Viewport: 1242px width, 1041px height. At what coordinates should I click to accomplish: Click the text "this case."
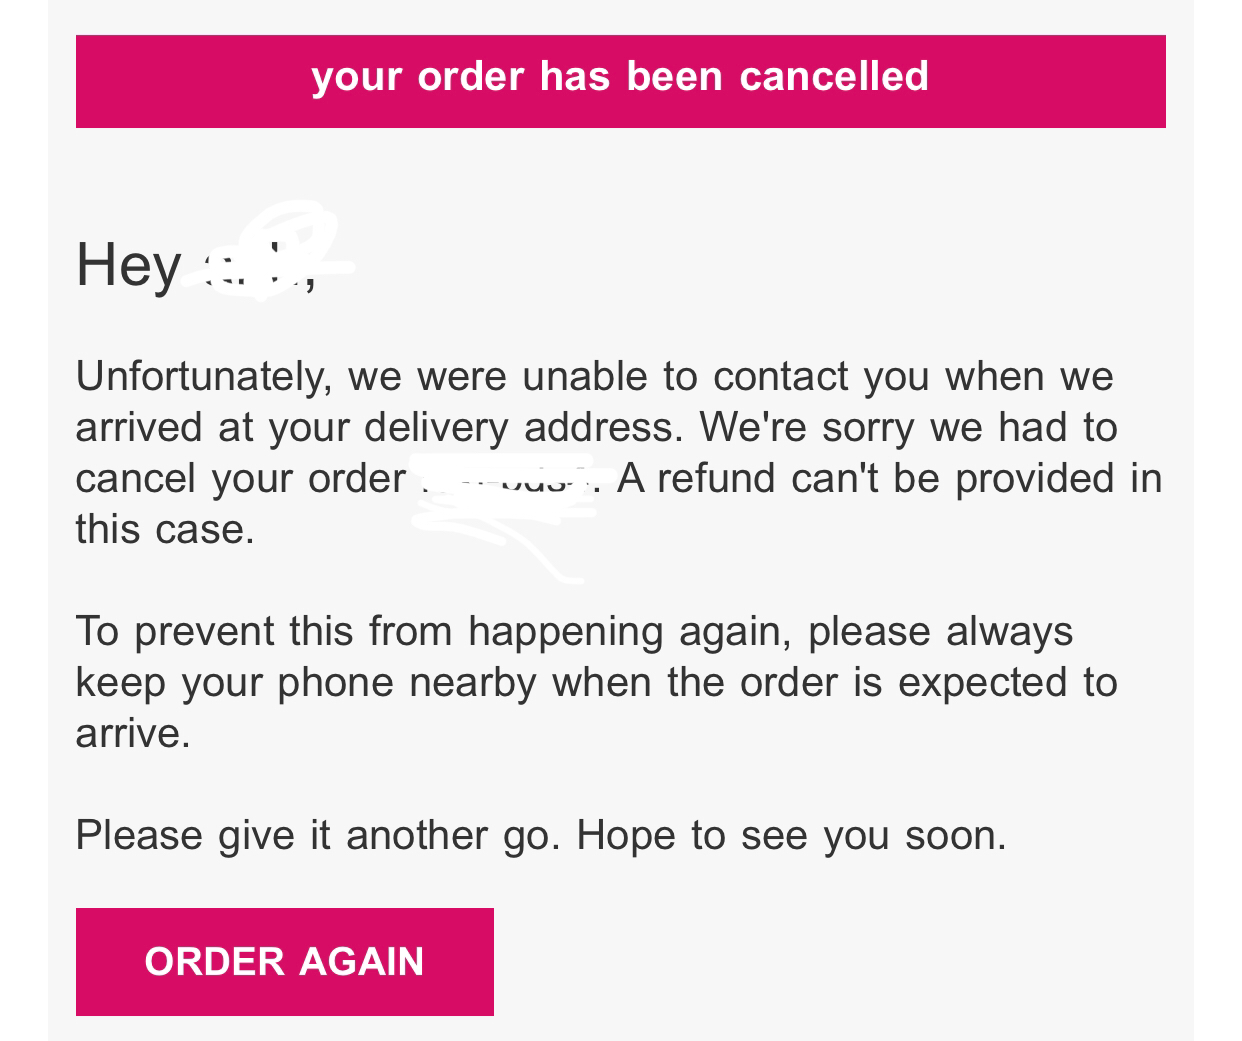click(165, 529)
